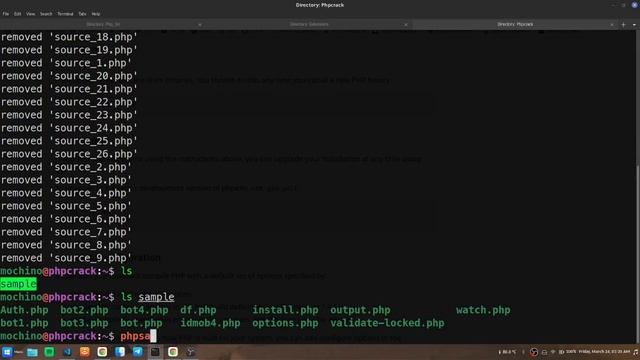
Task: Click the line removed 'source_5.php'
Action: coord(66,206)
